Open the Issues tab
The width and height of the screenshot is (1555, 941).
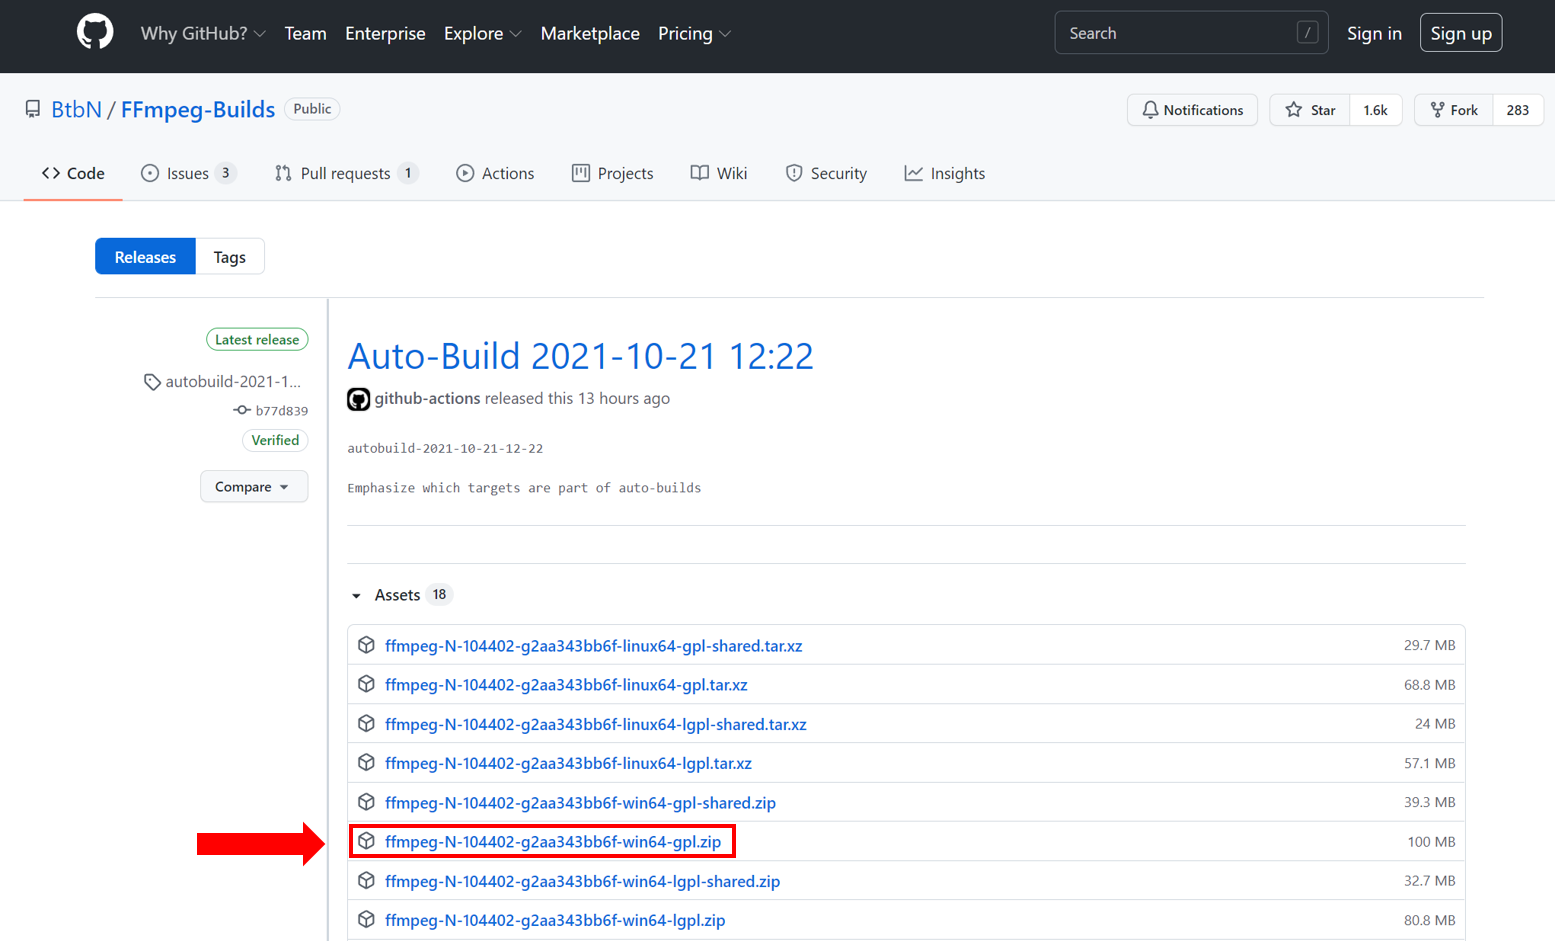tap(188, 173)
